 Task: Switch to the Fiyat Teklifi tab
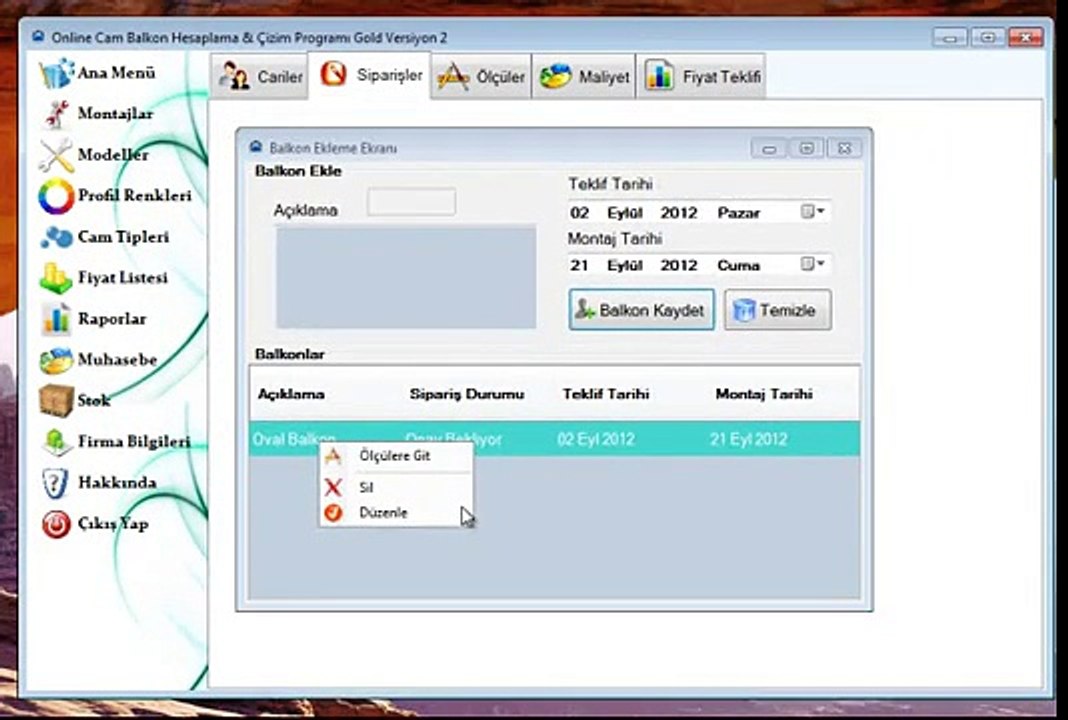701,76
